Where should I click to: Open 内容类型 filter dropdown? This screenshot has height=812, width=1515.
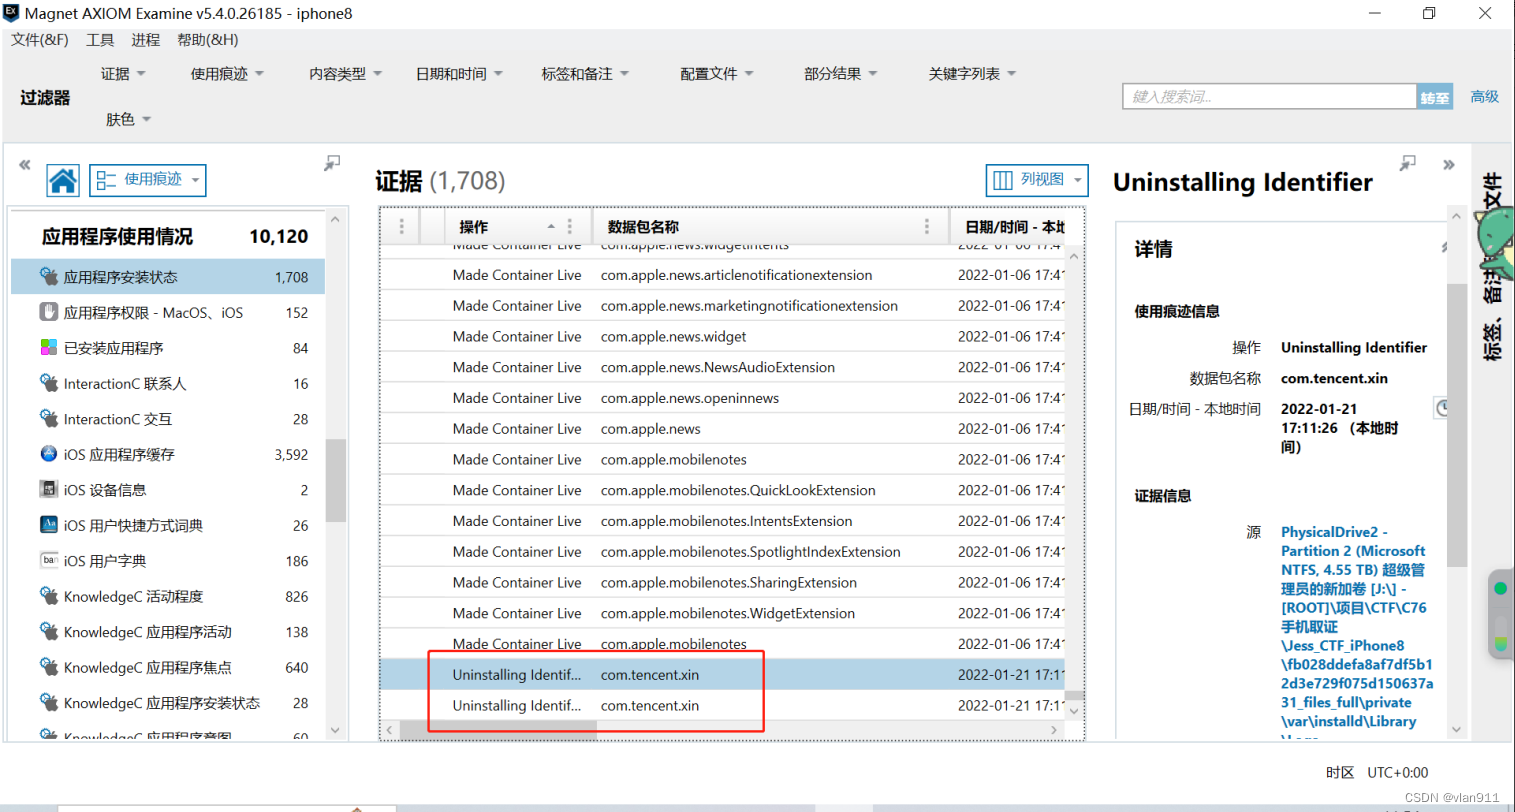tap(345, 74)
